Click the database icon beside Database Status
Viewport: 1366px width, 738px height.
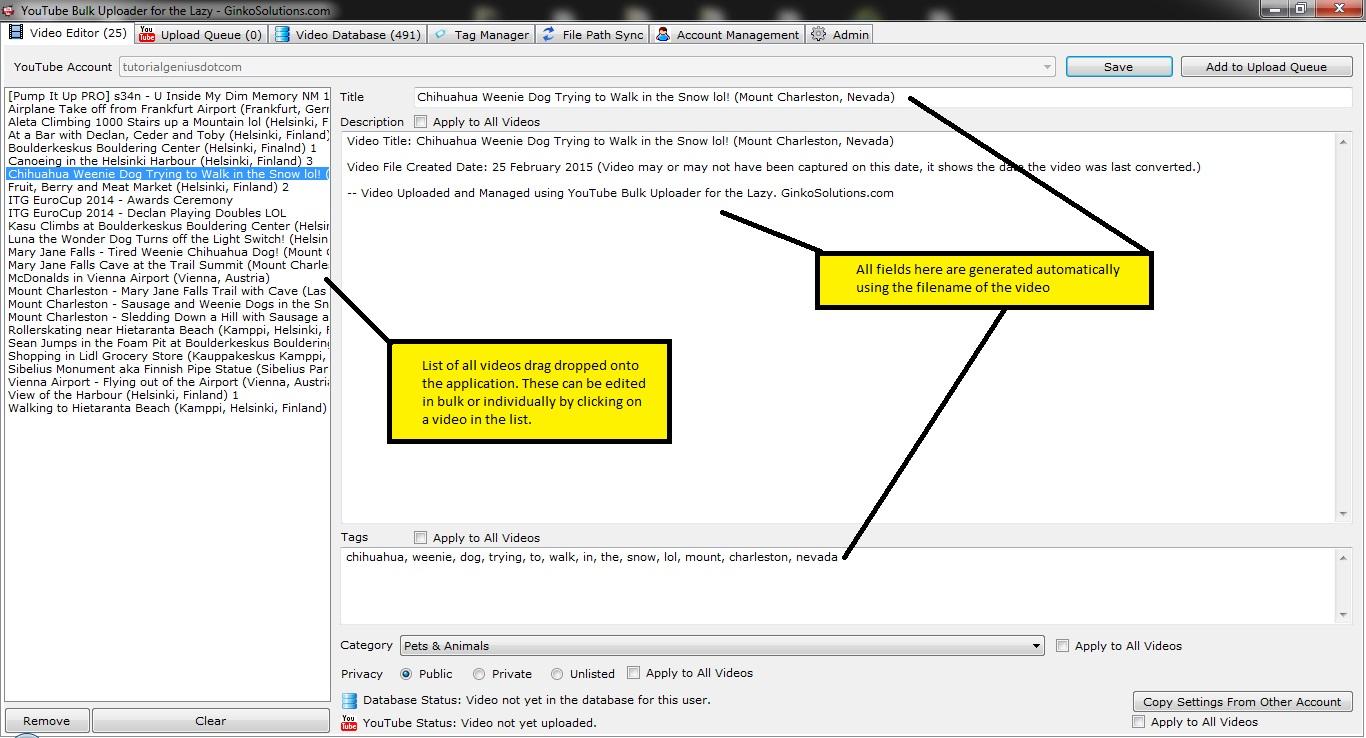[x=349, y=700]
